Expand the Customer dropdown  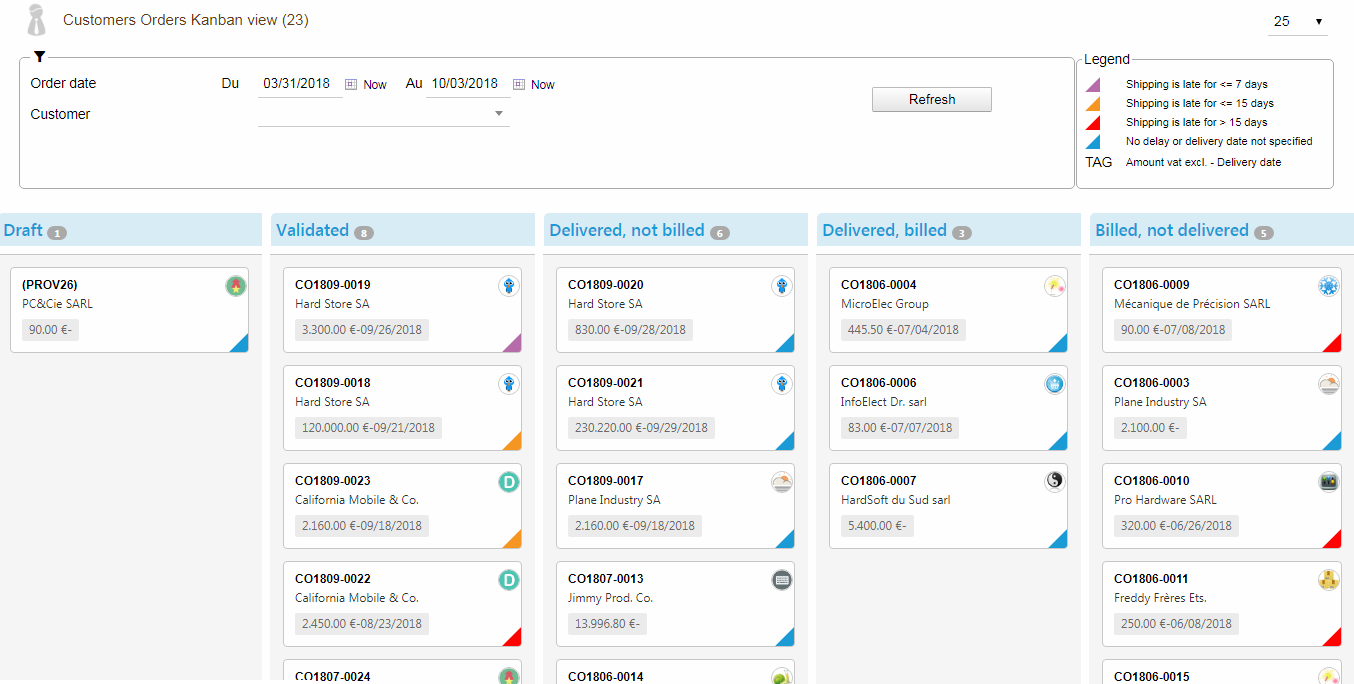[499, 114]
